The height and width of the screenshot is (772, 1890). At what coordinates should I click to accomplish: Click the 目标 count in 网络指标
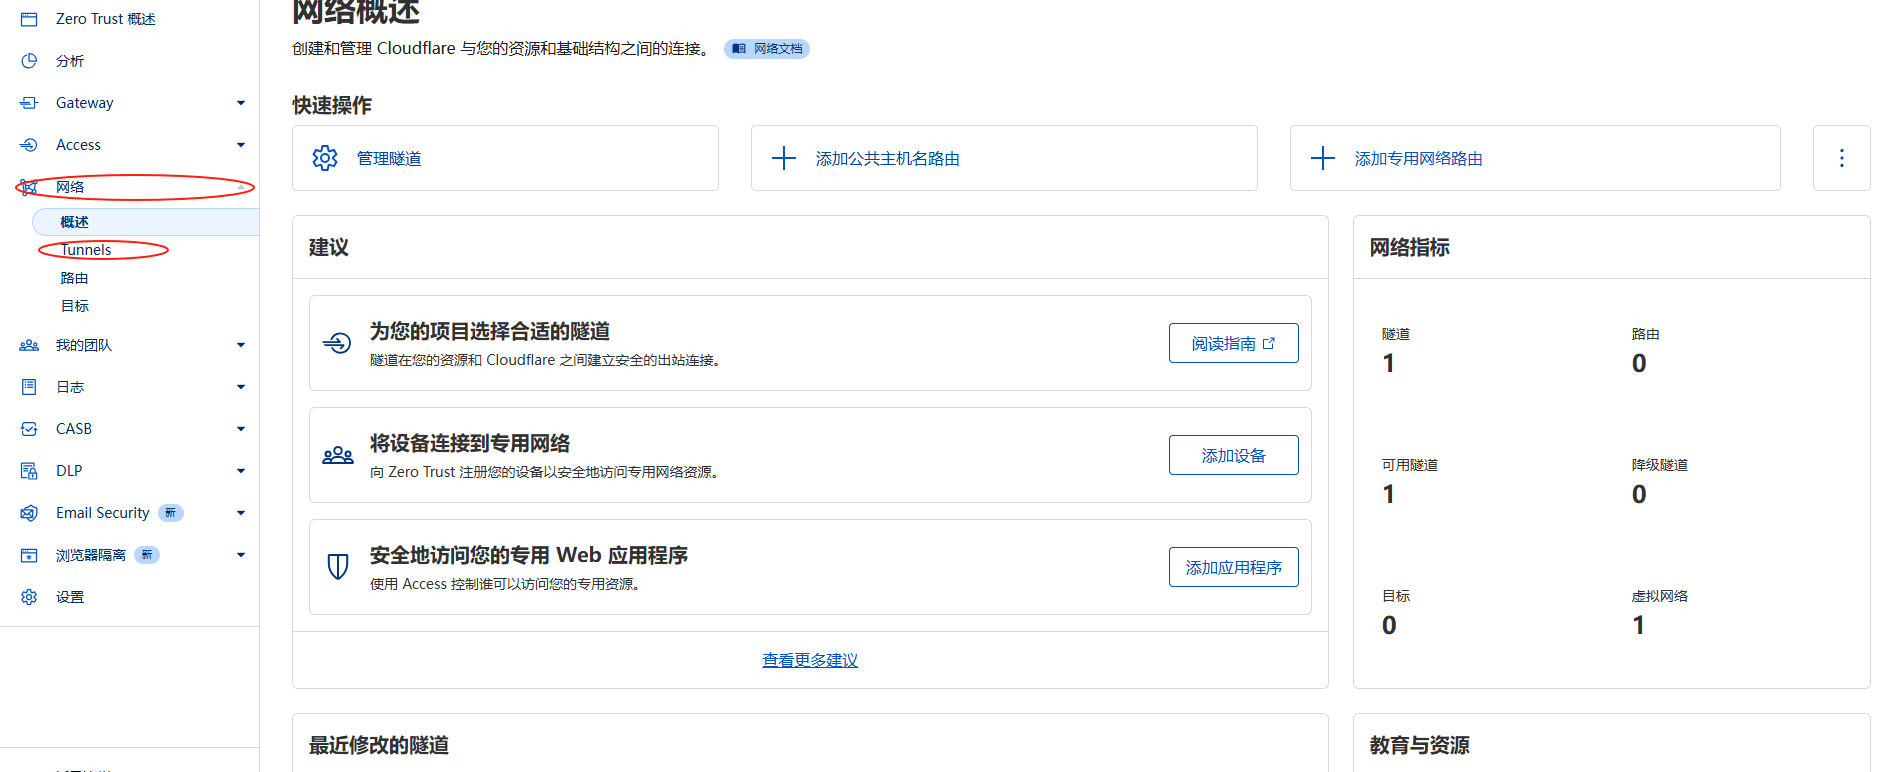coord(1389,625)
